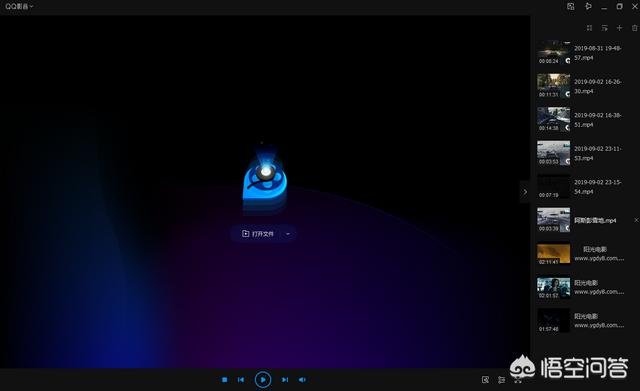Click thumbnail of the 00:03:39 video
The height and width of the screenshot is (391, 640).
tap(553, 220)
